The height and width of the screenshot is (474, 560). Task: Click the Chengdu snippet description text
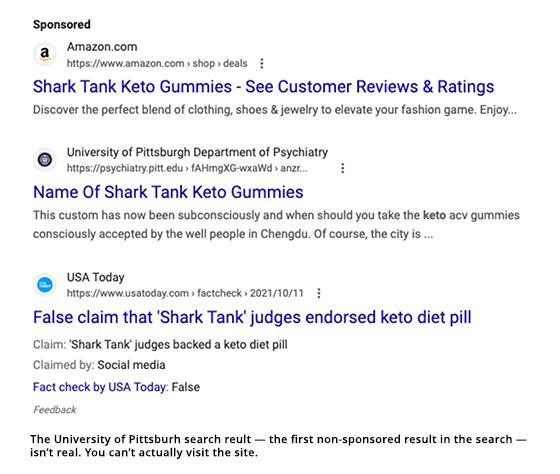(x=276, y=225)
